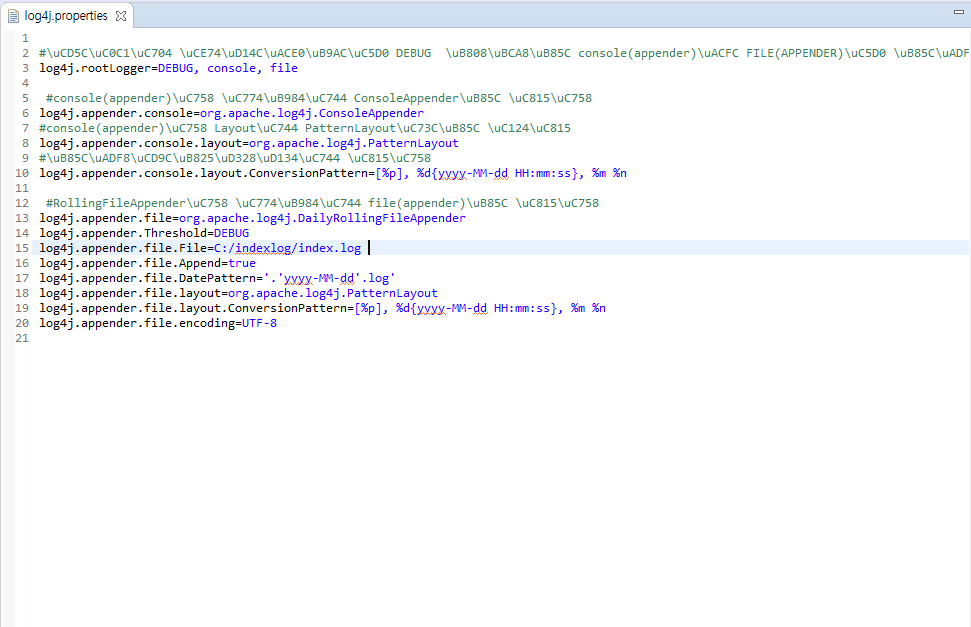
Task: Click the RollingFileAppender comment on line 12
Action: coord(323,203)
